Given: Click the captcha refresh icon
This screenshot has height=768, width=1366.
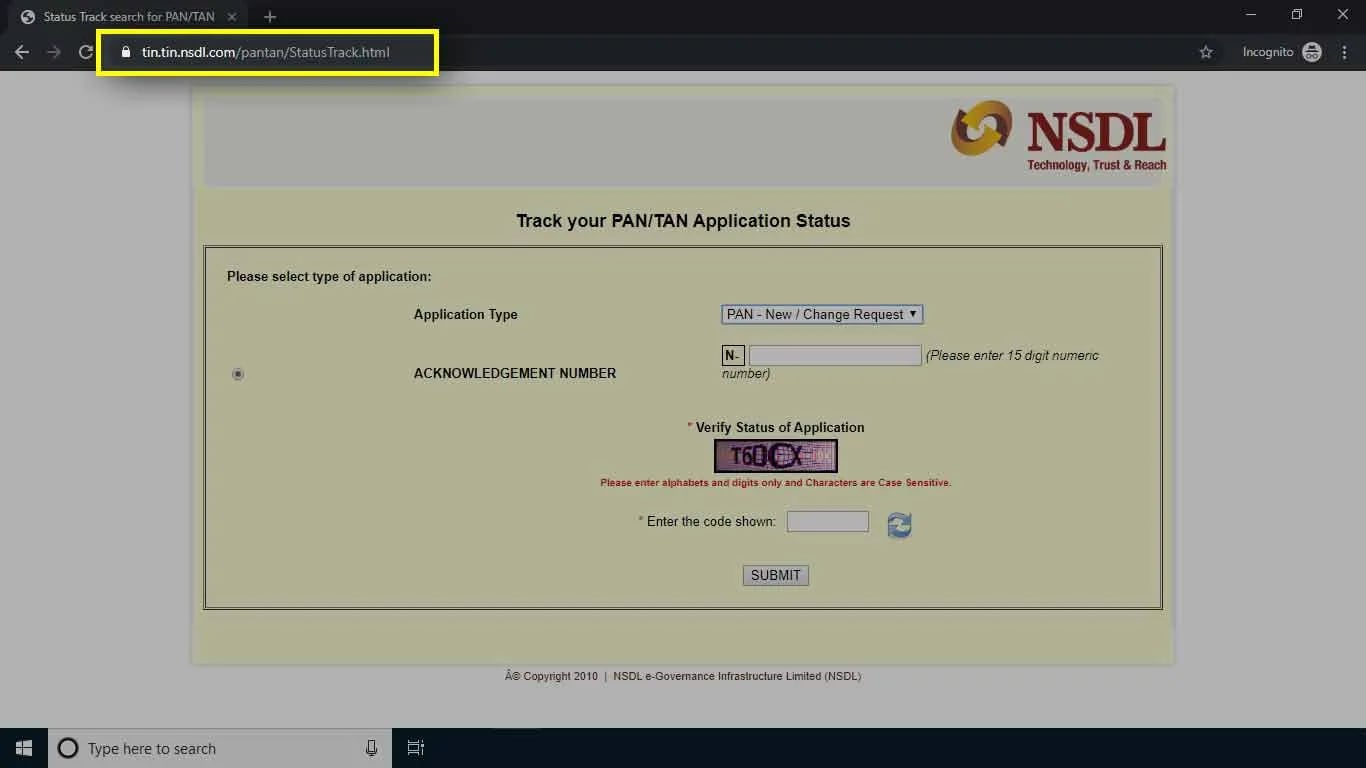Looking at the screenshot, I should [x=899, y=525].
